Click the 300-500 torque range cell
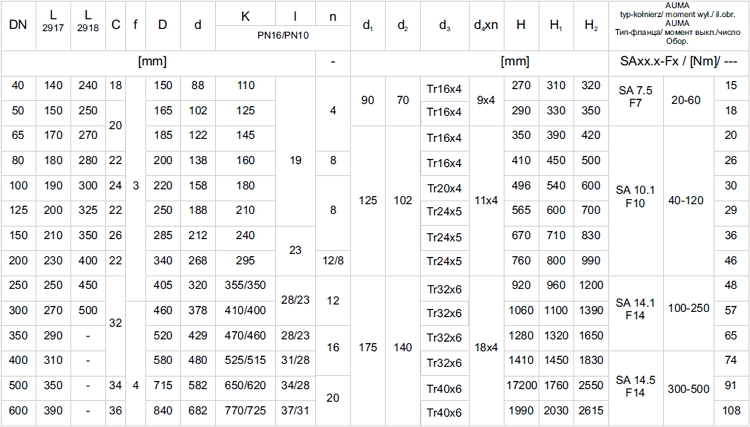 click(x=686, y=386)
